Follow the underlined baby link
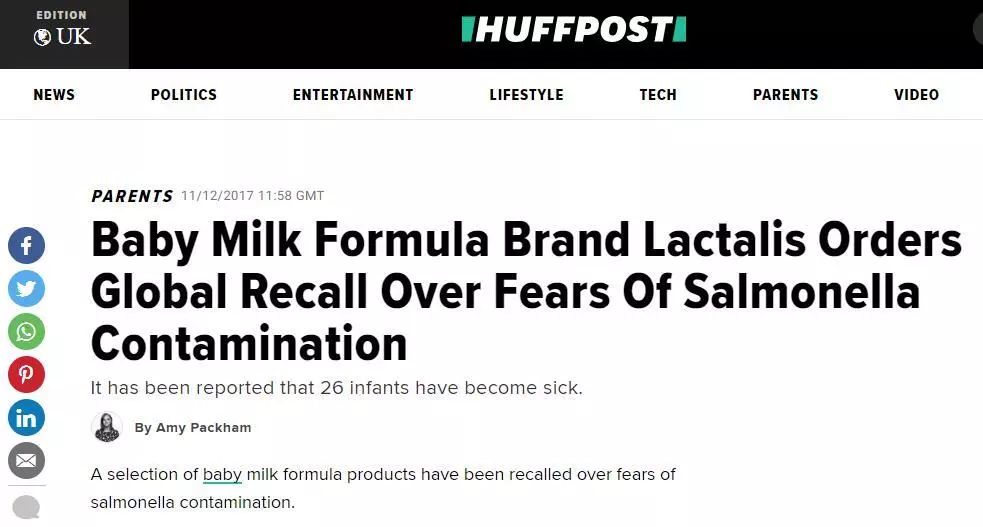The width and height of the screenshot is (983, 527). click(x=222, y=474)
